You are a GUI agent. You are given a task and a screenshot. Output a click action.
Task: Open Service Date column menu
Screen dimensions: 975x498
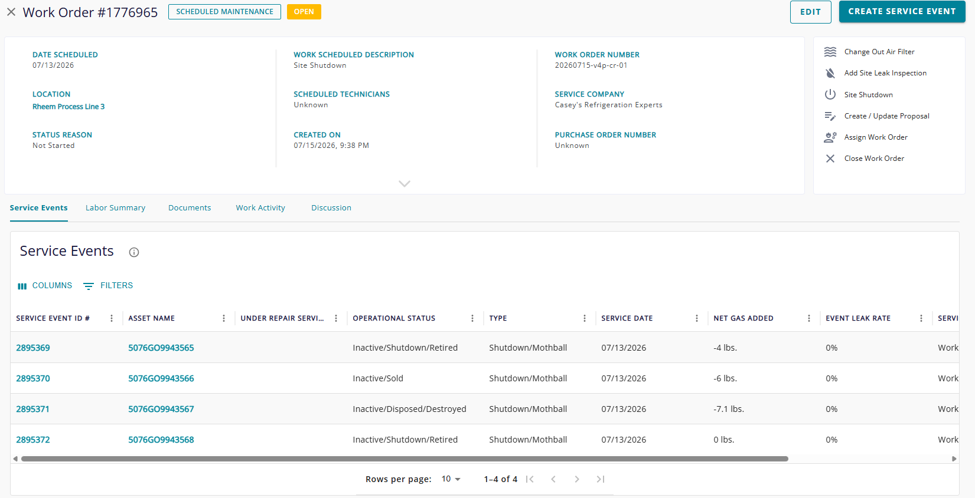pyautogui.click(x=697, y=318)
